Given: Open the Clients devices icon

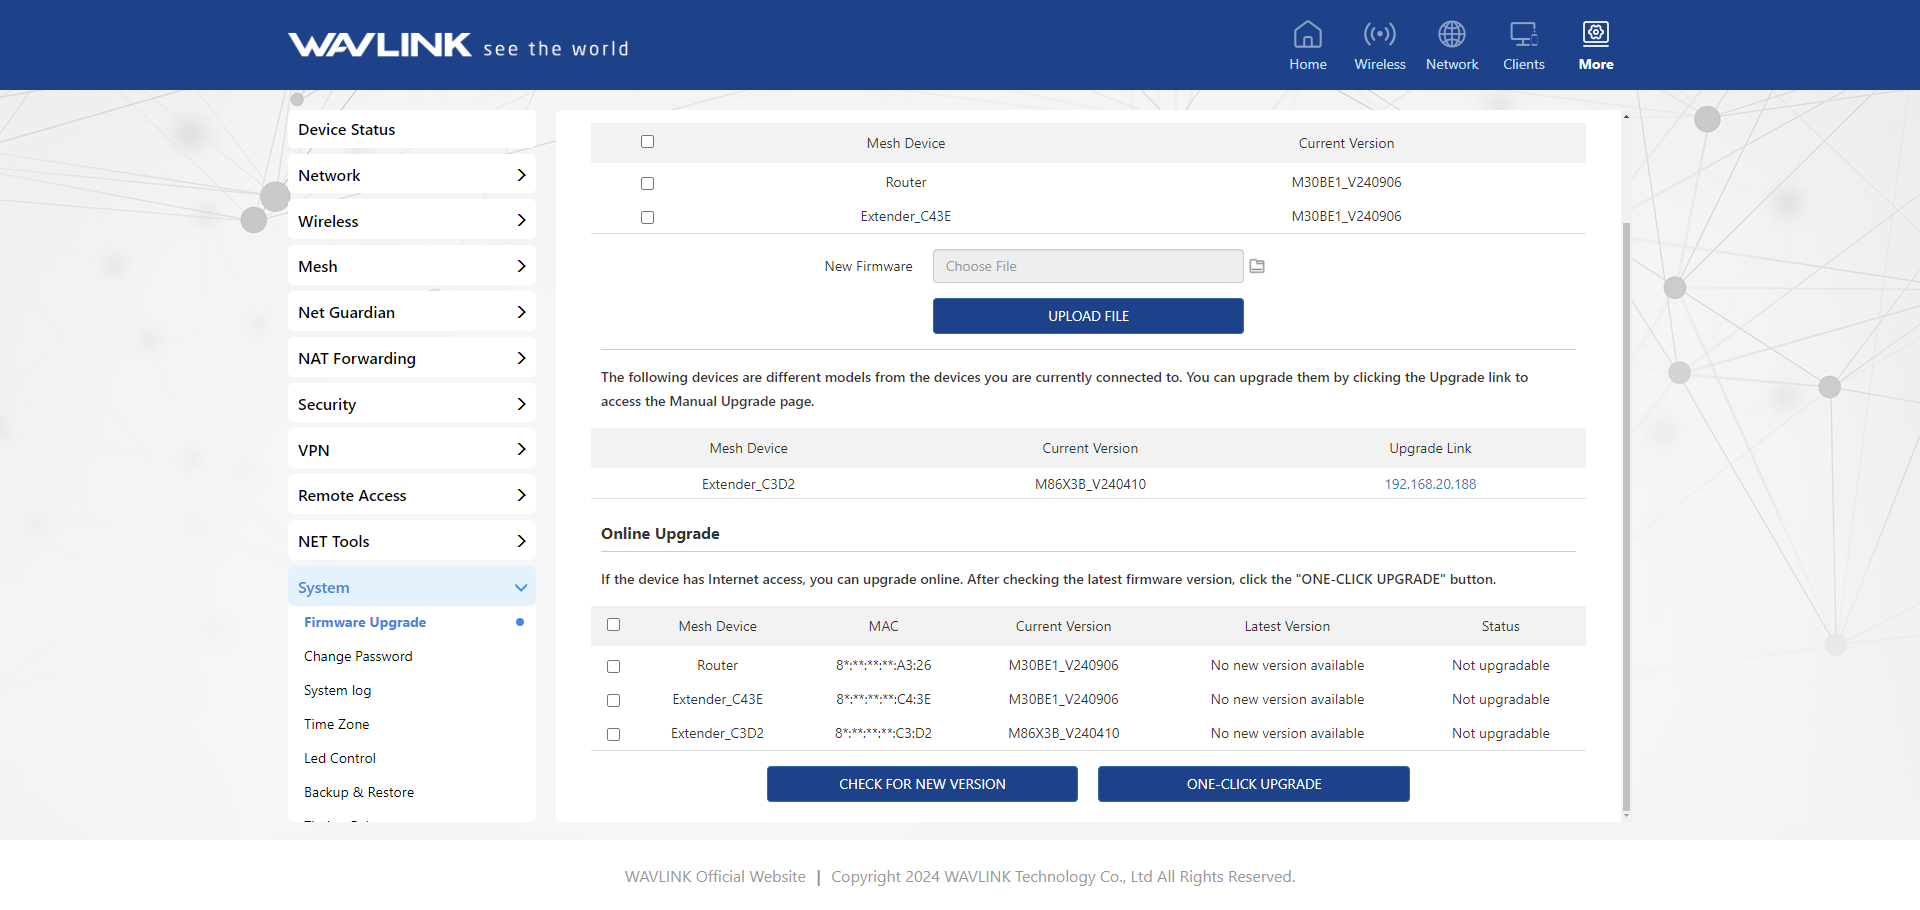Looking at the screenshot, I should 1523,35.
